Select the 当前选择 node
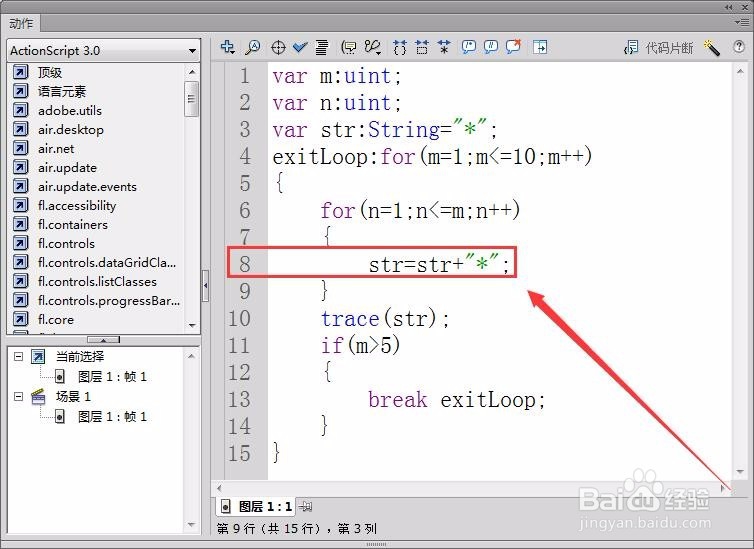 point(80,357)
